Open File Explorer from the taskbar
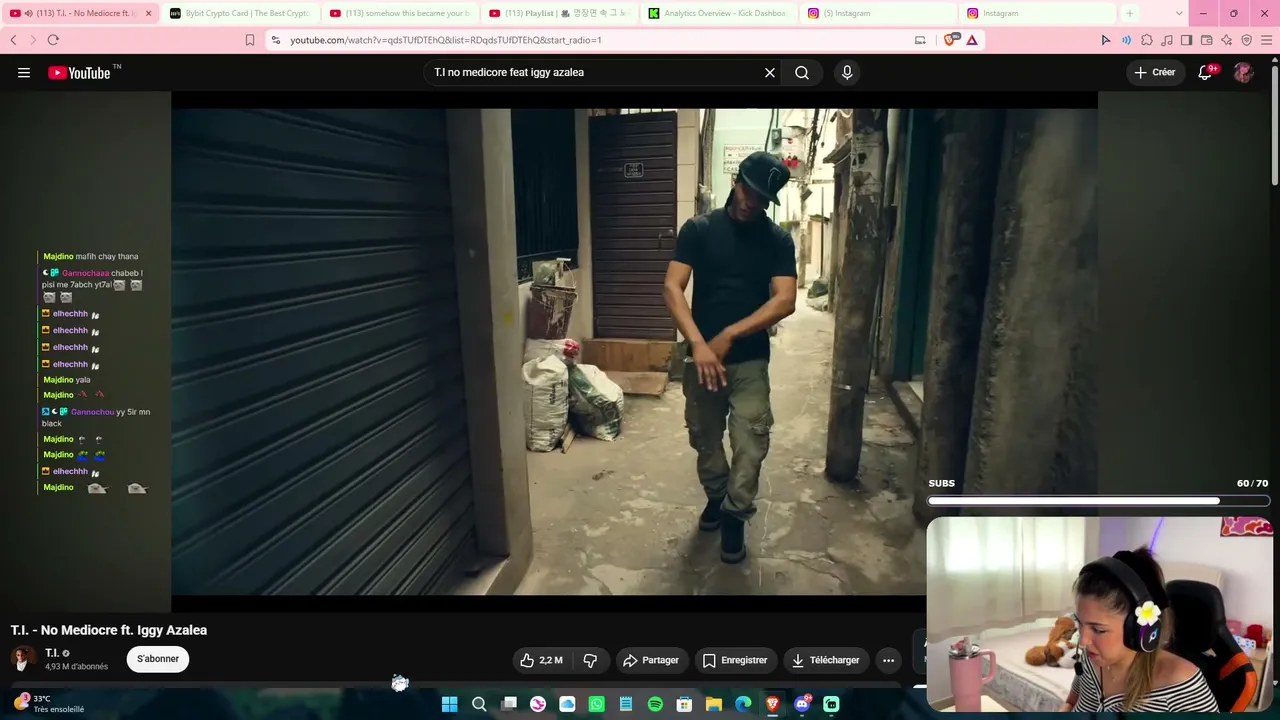Image resolution: width=1280 pixels, height=720 pixels. click(x=714, y=704)
